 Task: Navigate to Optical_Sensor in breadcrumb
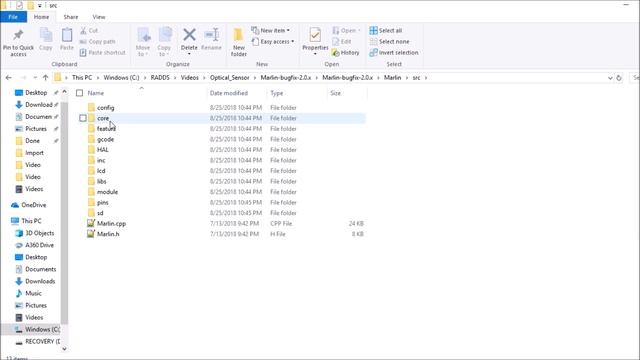point(229,78)
